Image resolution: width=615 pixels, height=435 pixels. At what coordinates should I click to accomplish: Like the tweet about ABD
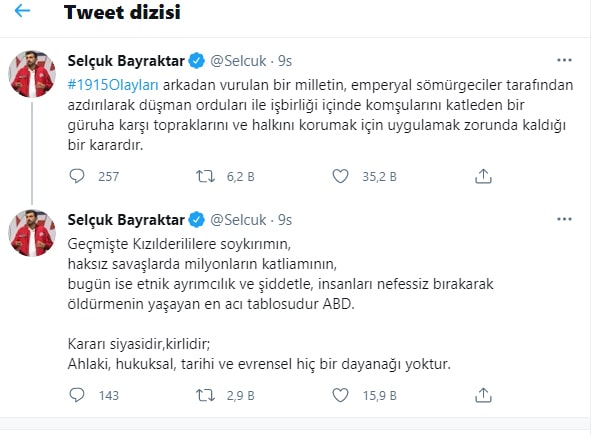coord(340,396)
